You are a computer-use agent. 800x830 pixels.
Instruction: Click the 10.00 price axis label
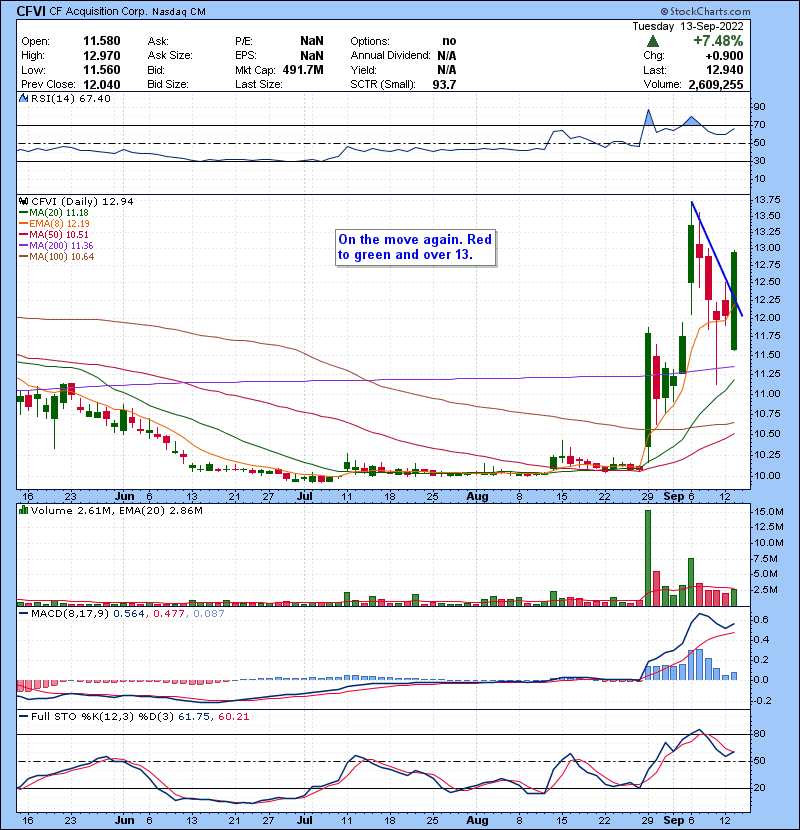click(x=767, y=475)
